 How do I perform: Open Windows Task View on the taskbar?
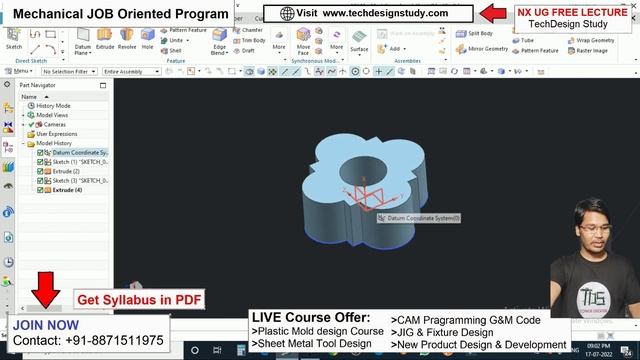(x=217, y=350)
